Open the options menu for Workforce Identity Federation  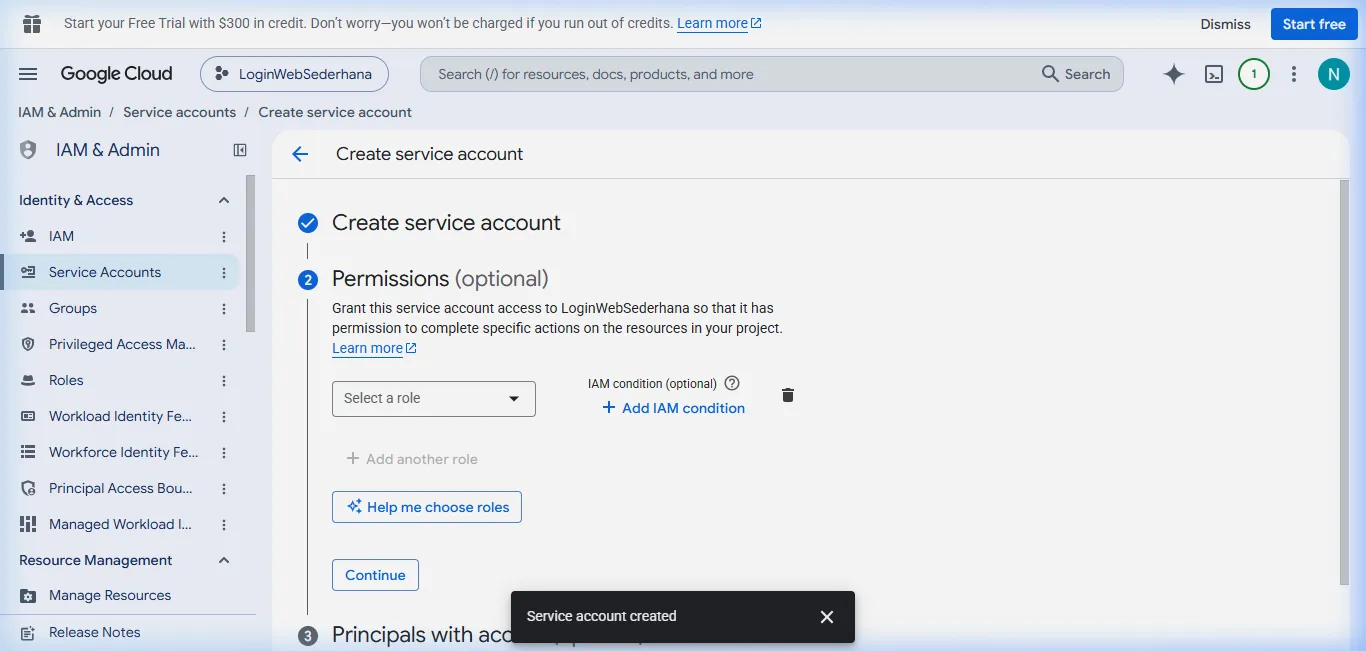click(224, 453)
